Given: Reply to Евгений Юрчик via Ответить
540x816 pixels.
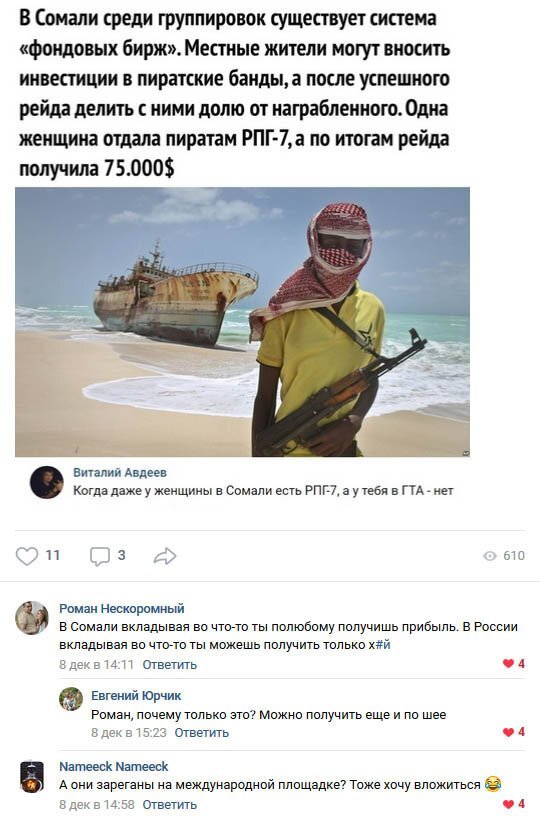Looking at the screenshot, I should point(201,733).
